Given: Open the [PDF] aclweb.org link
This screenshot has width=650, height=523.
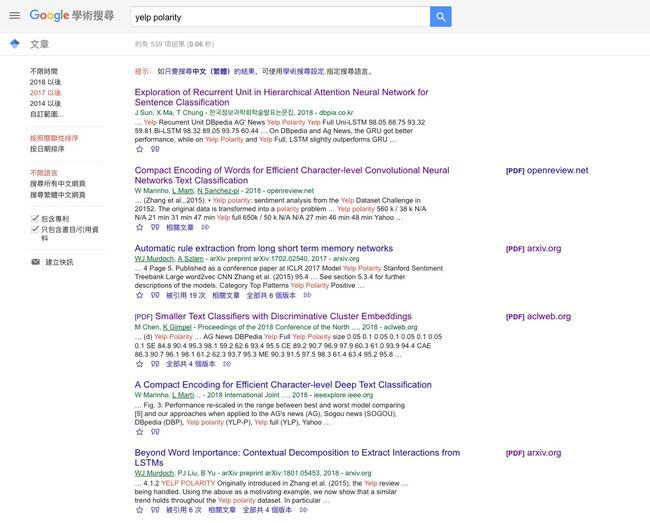Looking at the screenshot, I should pos(538,317).
